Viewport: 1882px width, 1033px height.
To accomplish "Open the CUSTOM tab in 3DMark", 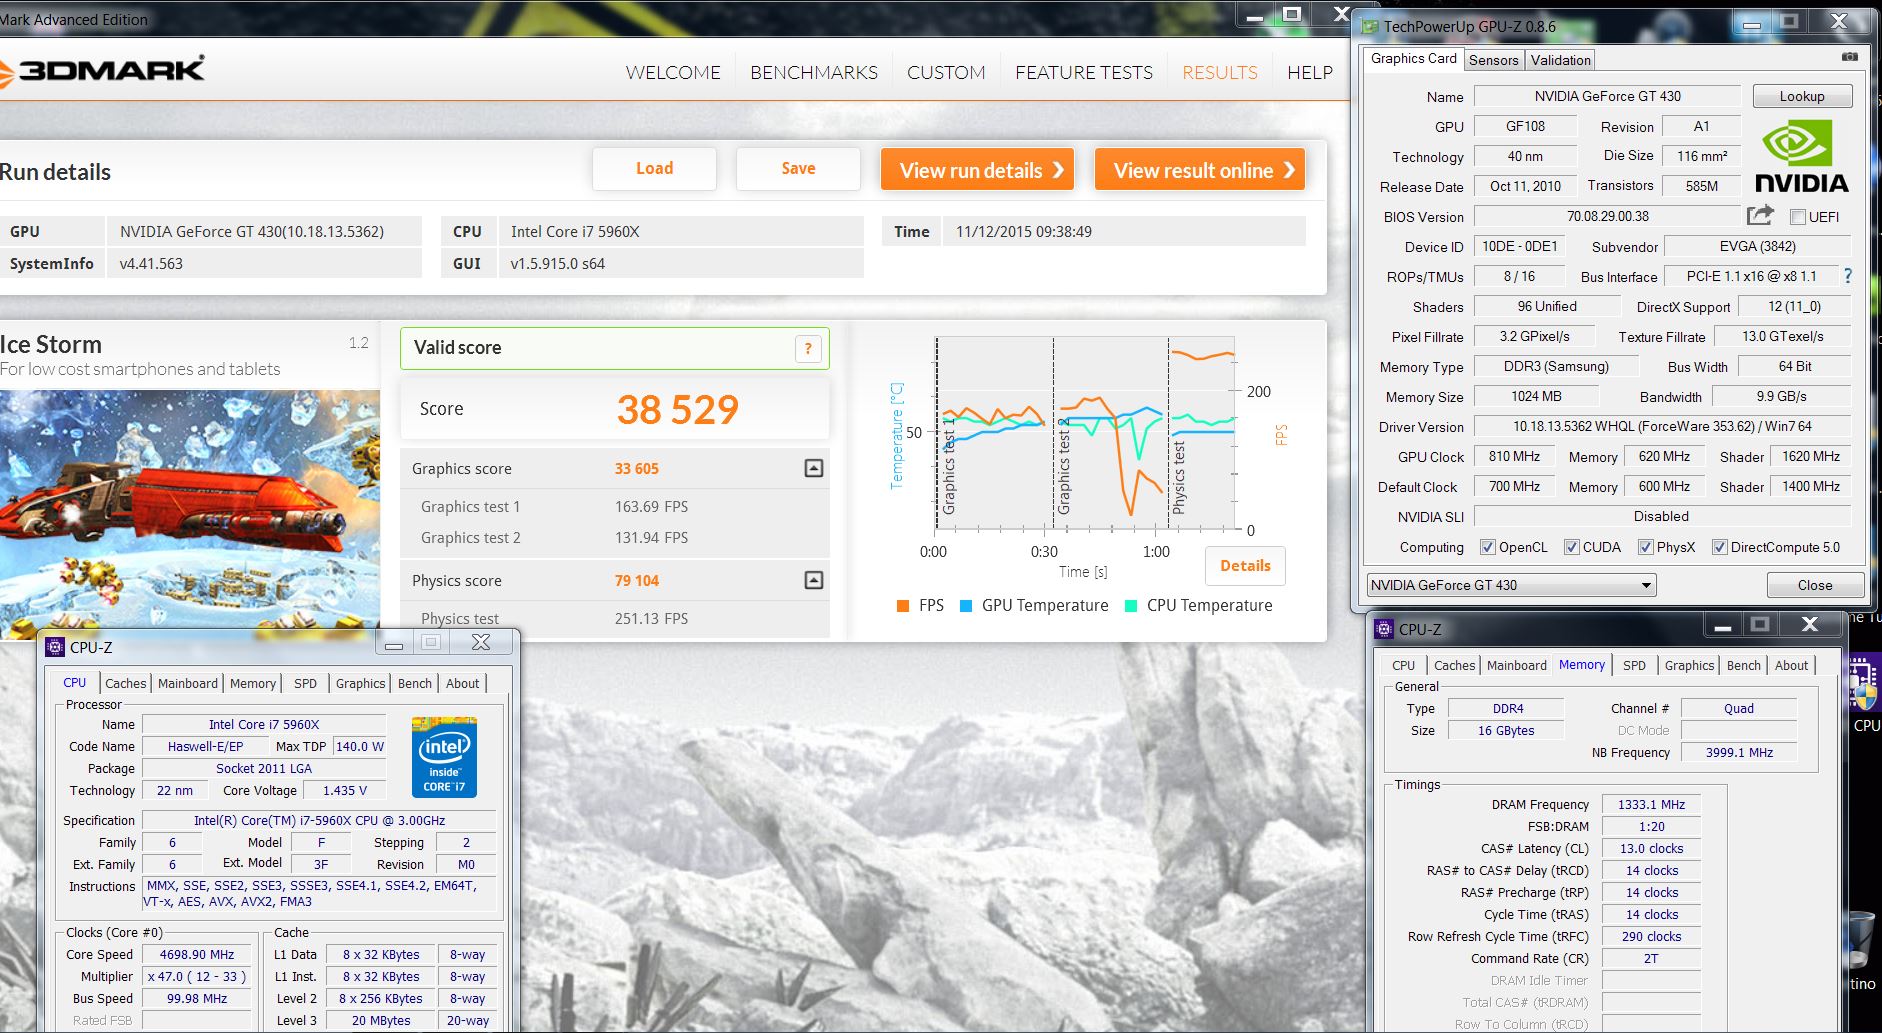I will click(x=946, y=72).
